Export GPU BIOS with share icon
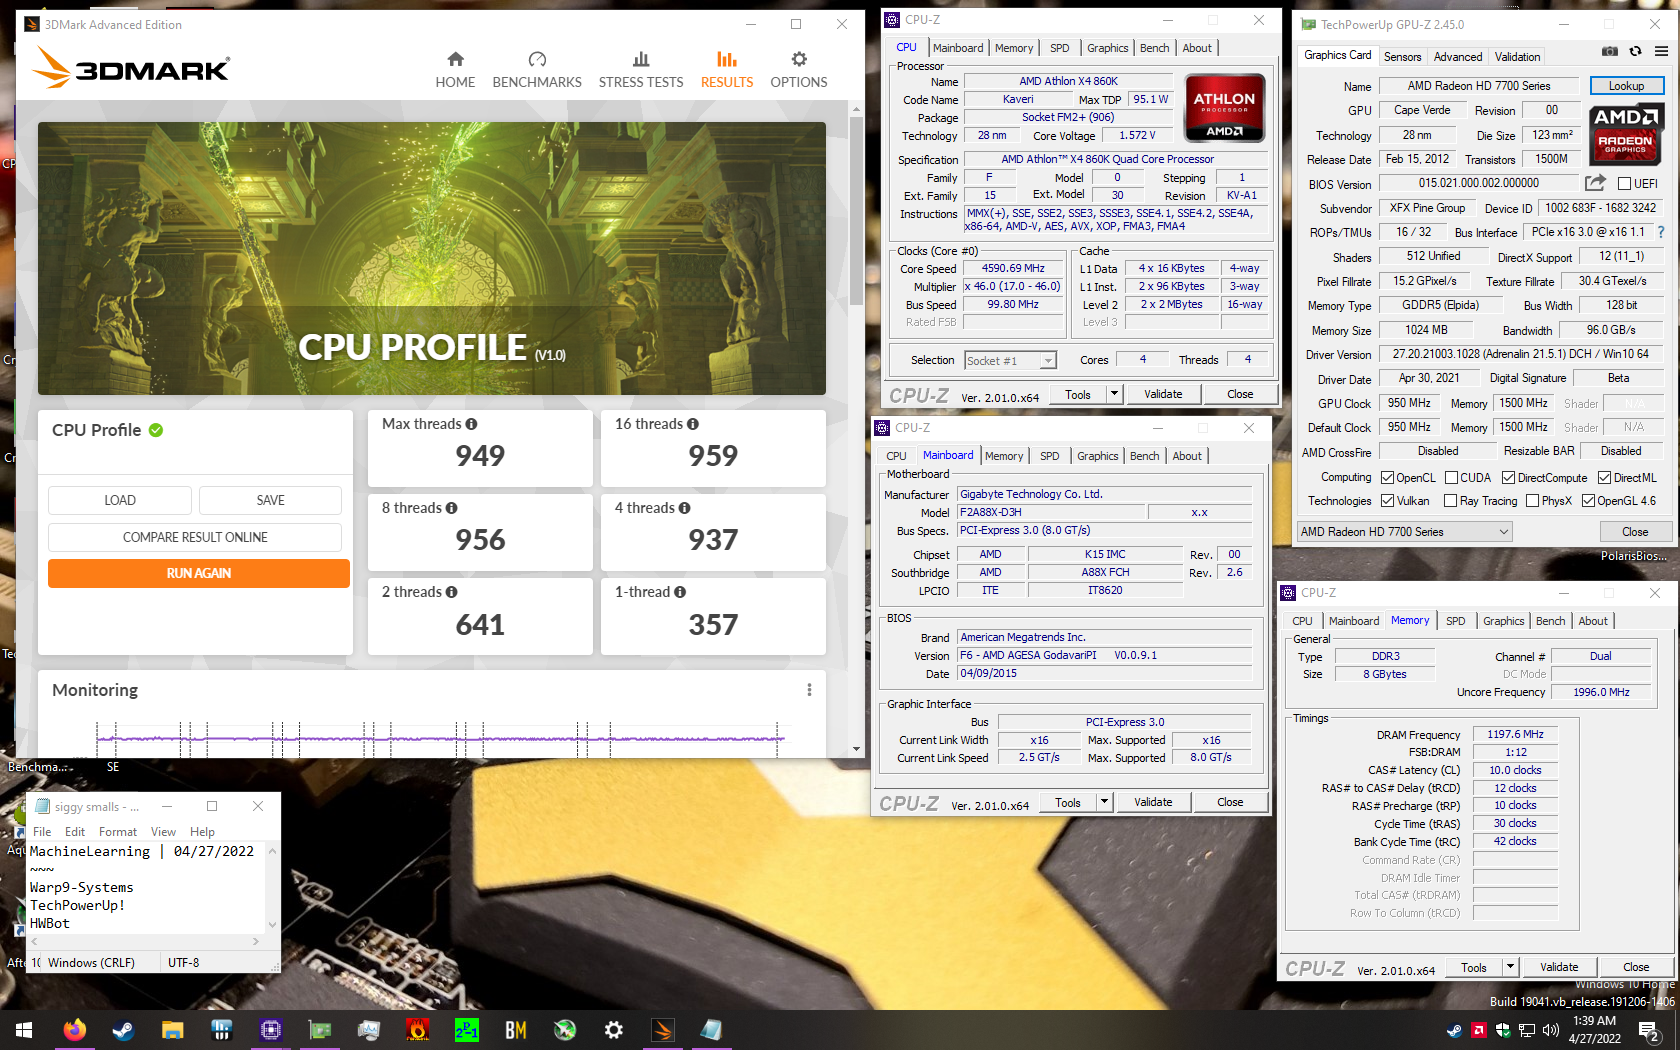Viewport: 1680px width, 1050px height. (1595, 183)
